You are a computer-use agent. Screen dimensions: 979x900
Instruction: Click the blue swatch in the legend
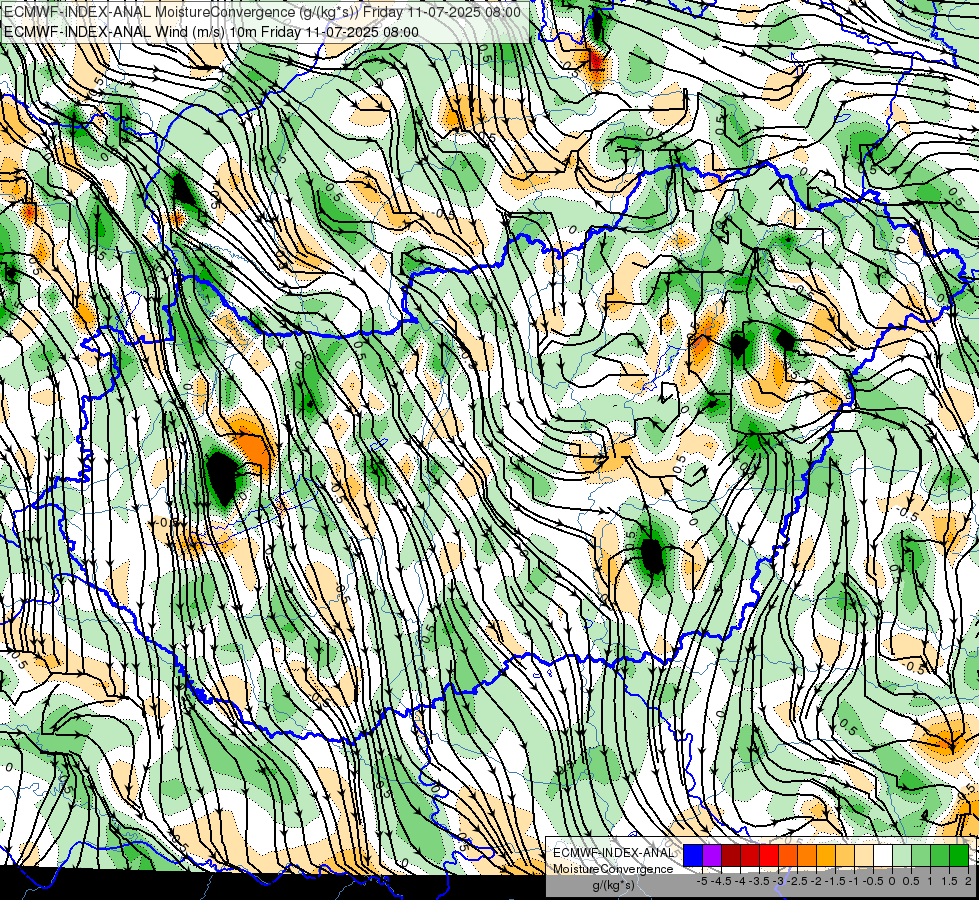coord(693,855)
